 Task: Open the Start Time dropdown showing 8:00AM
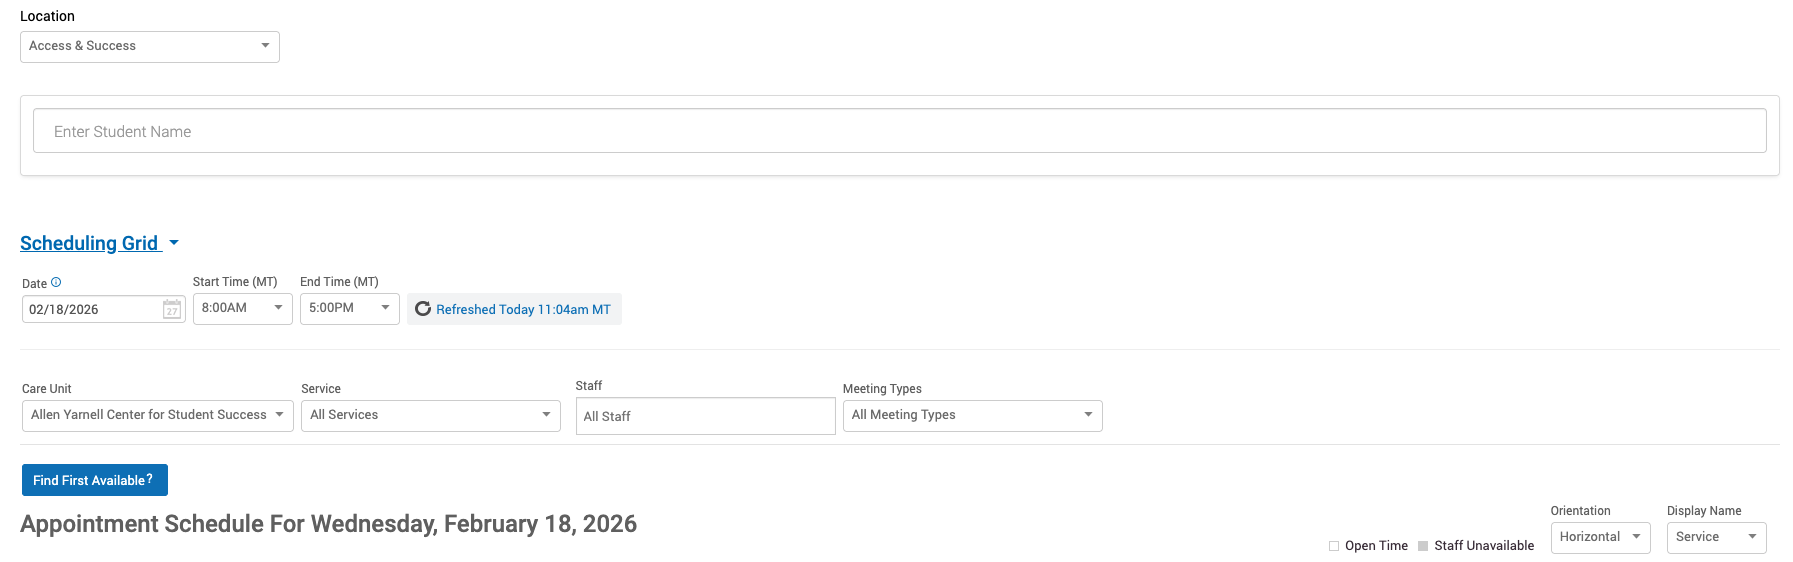point(243,309)
